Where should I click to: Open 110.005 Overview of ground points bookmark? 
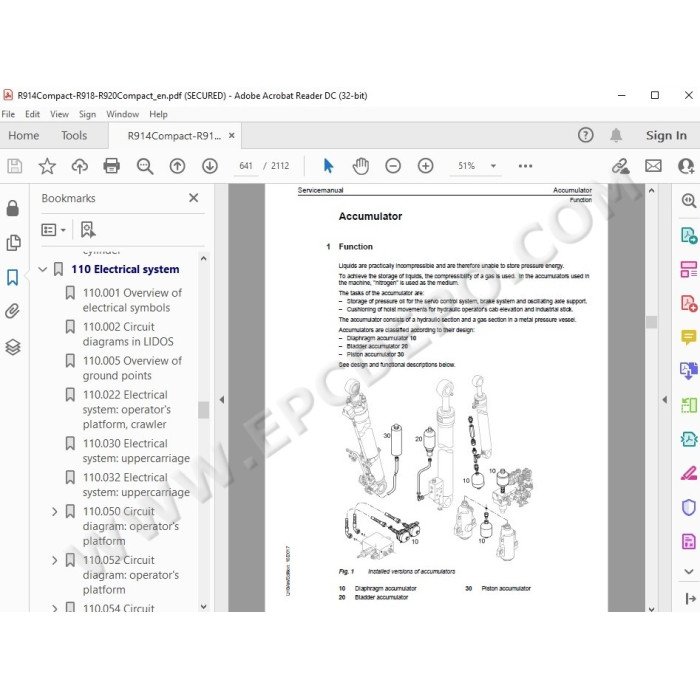tap(132, 368)
